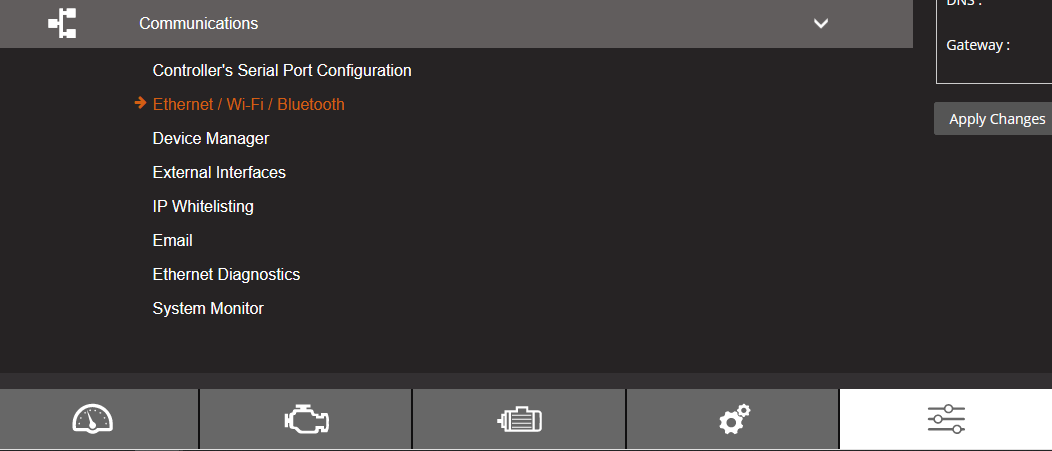
Task: Open System Monitor
Action: pyautogui.click(x=208, y=308)
